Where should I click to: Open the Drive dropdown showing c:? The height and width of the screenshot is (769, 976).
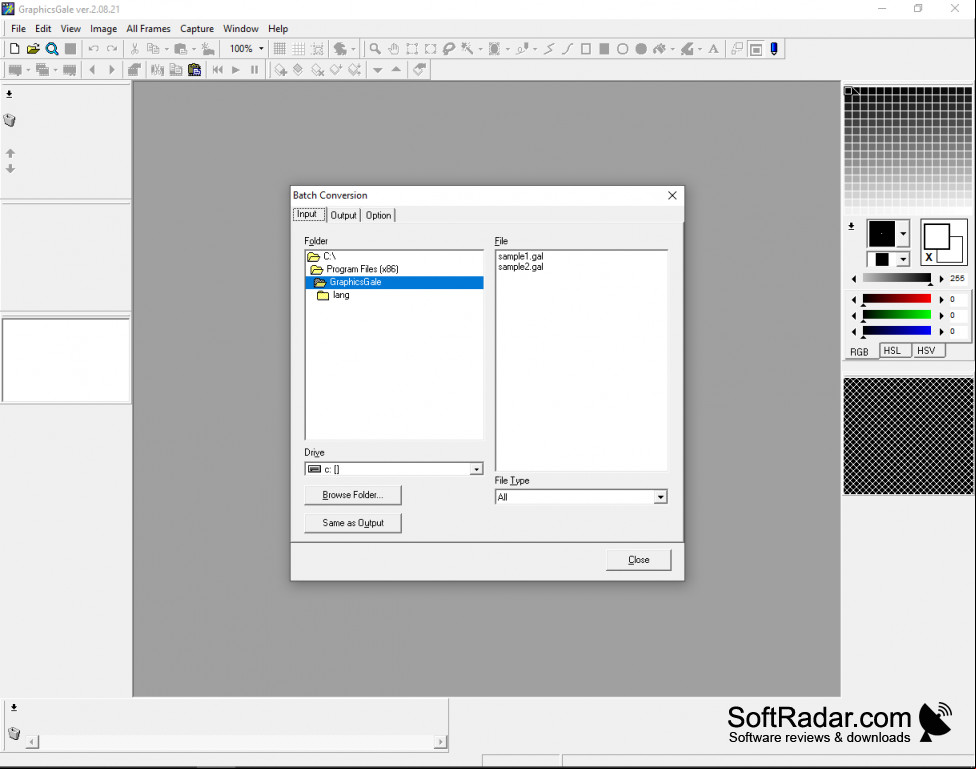pos(476,469)
